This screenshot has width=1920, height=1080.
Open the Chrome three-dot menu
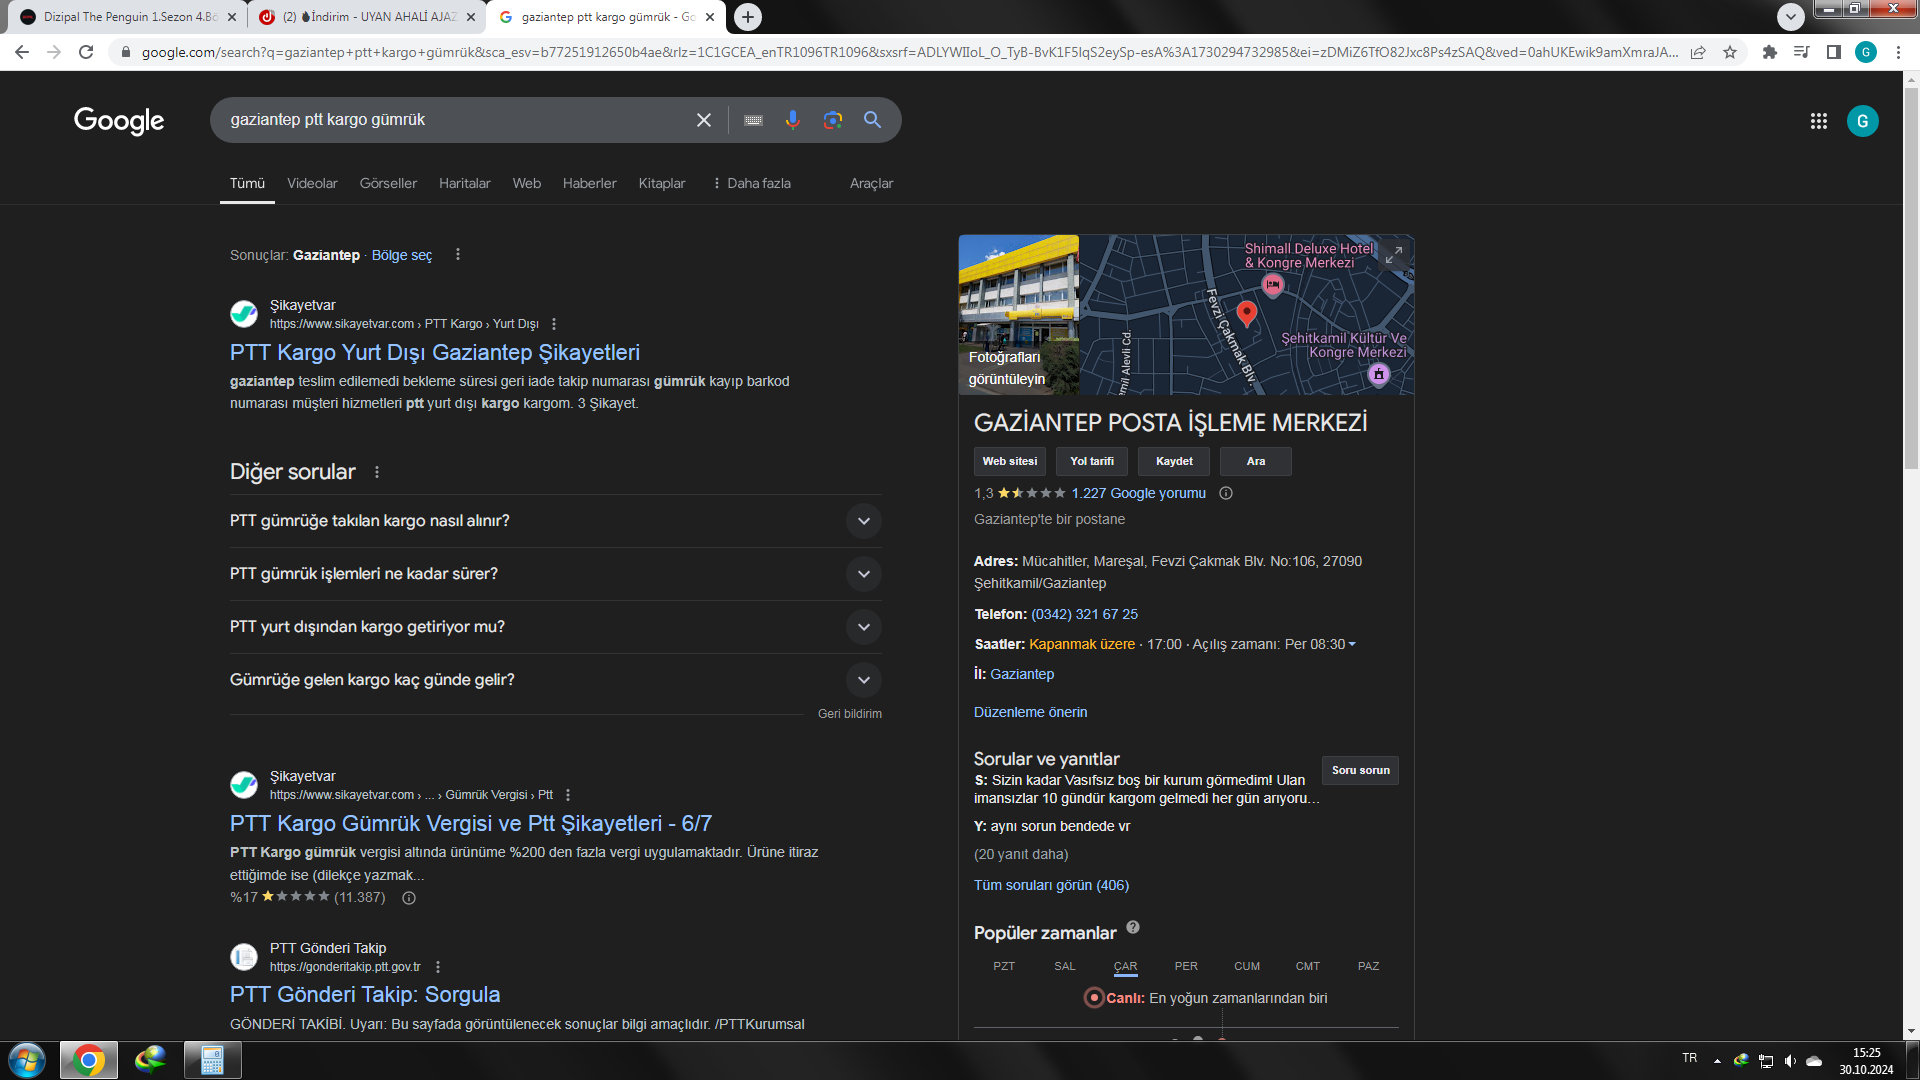1898,52
